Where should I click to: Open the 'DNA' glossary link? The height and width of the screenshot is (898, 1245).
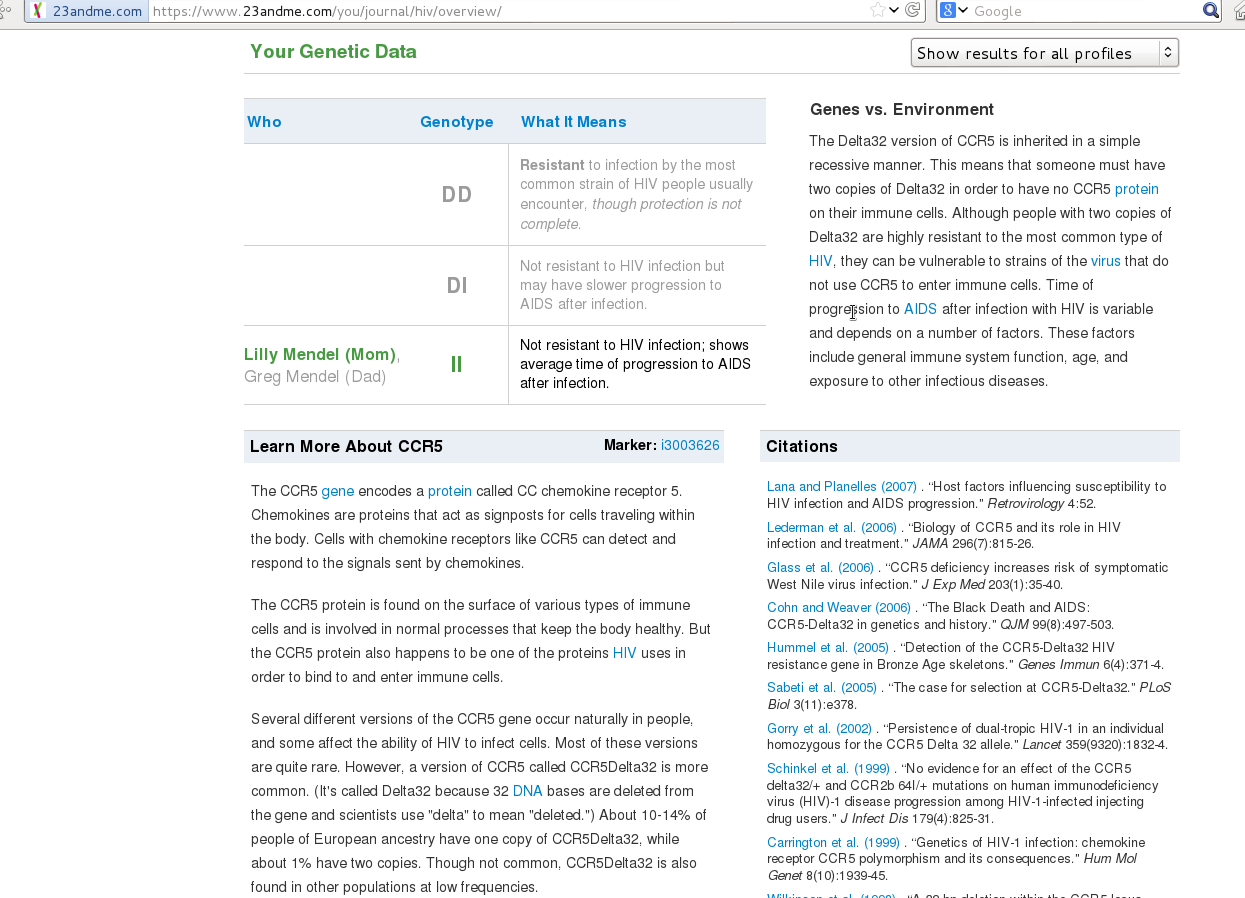click(527, 791)
